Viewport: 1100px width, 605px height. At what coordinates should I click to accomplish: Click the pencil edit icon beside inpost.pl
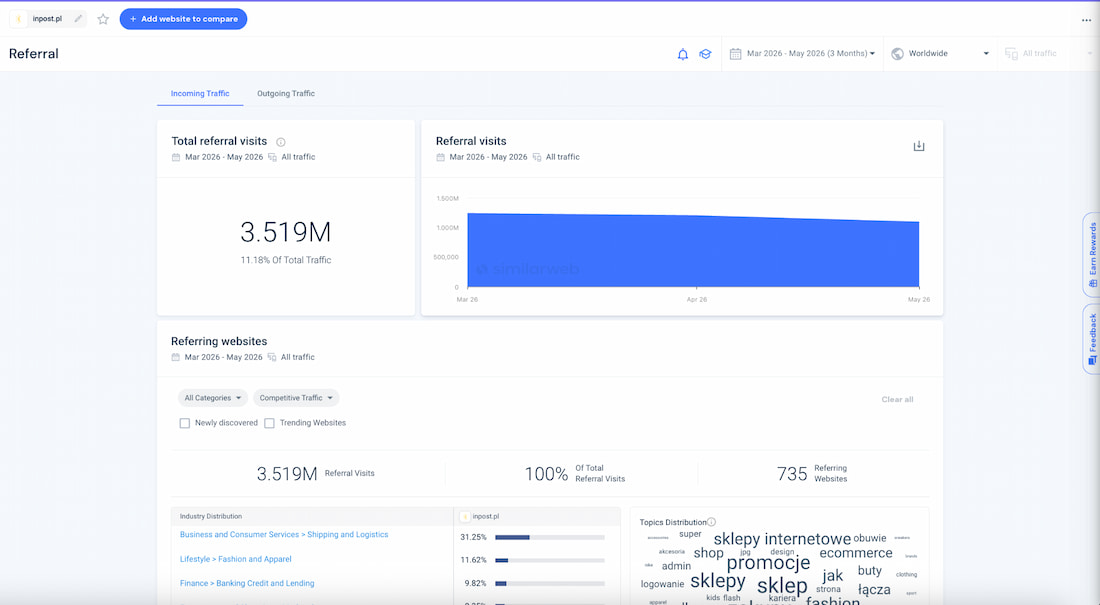coord(78,19)
